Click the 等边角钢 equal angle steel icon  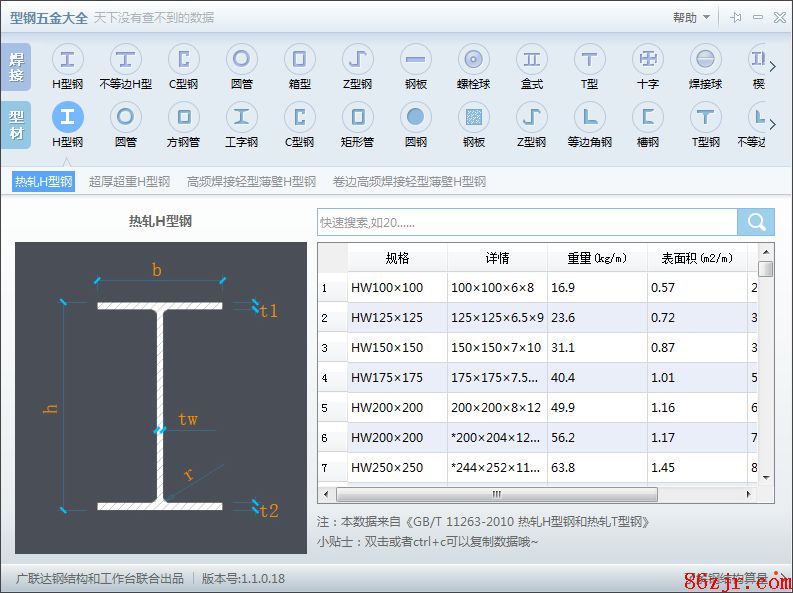coord(589,124)
